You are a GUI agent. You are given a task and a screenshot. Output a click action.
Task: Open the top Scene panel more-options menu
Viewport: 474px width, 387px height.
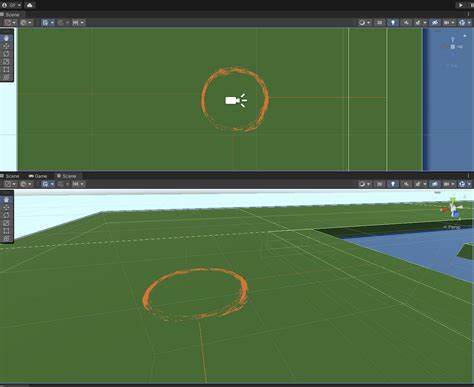pyautogui.click(x=469, y=14)
